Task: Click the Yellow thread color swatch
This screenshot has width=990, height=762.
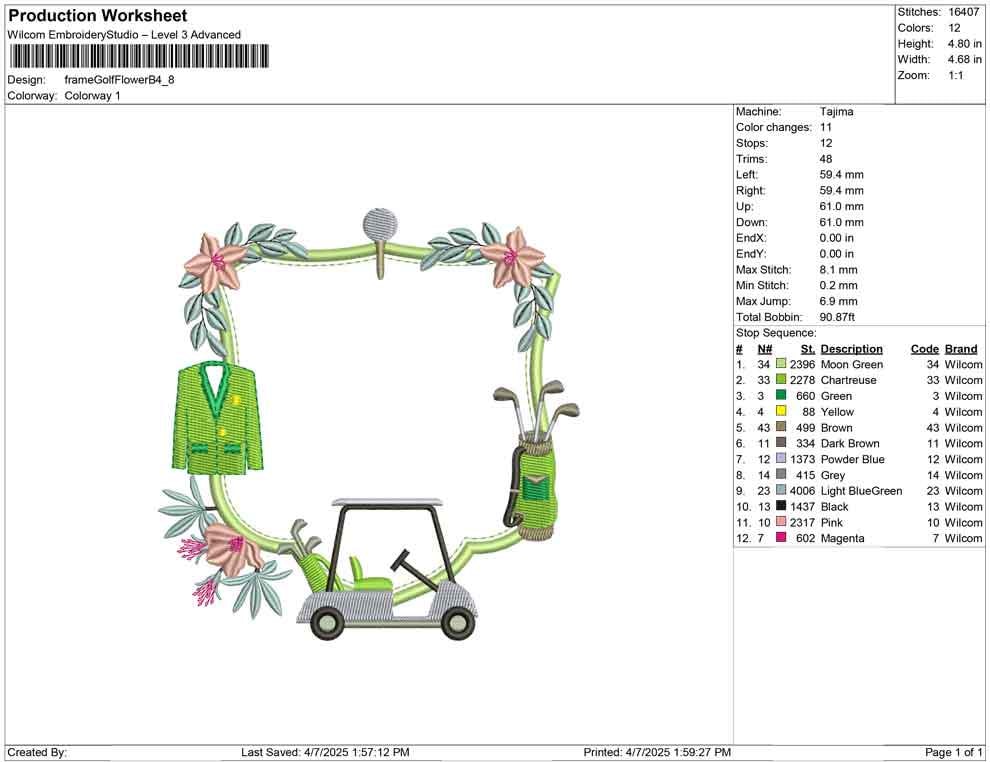Action: [781, 412]
